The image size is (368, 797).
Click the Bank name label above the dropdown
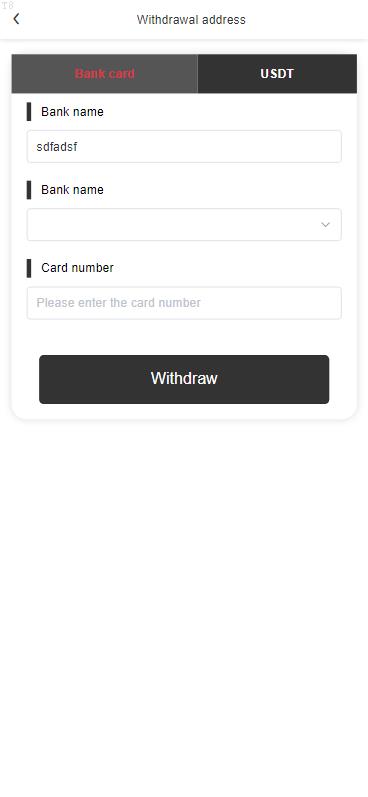pos(72,190)
